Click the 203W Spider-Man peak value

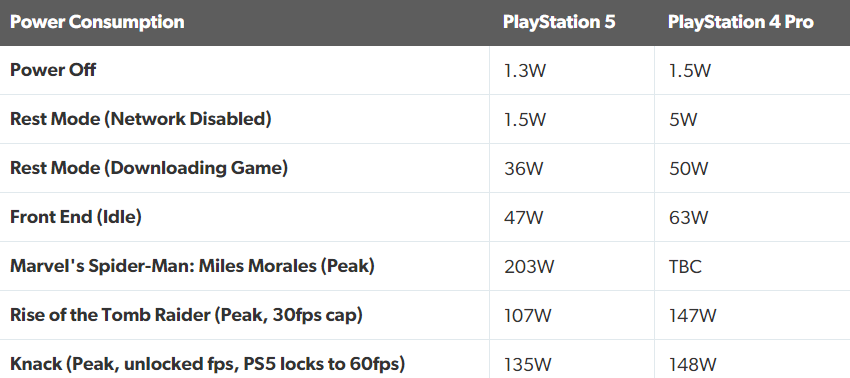coord(529,267)
